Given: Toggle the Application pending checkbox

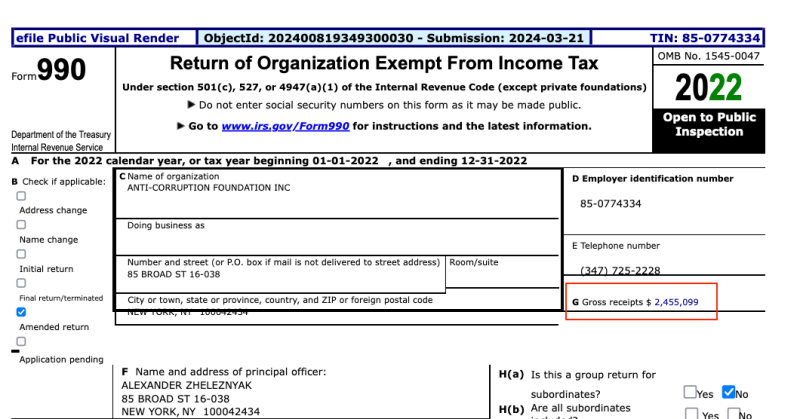Looking at the screenshot, I should [x=21, y=343].
